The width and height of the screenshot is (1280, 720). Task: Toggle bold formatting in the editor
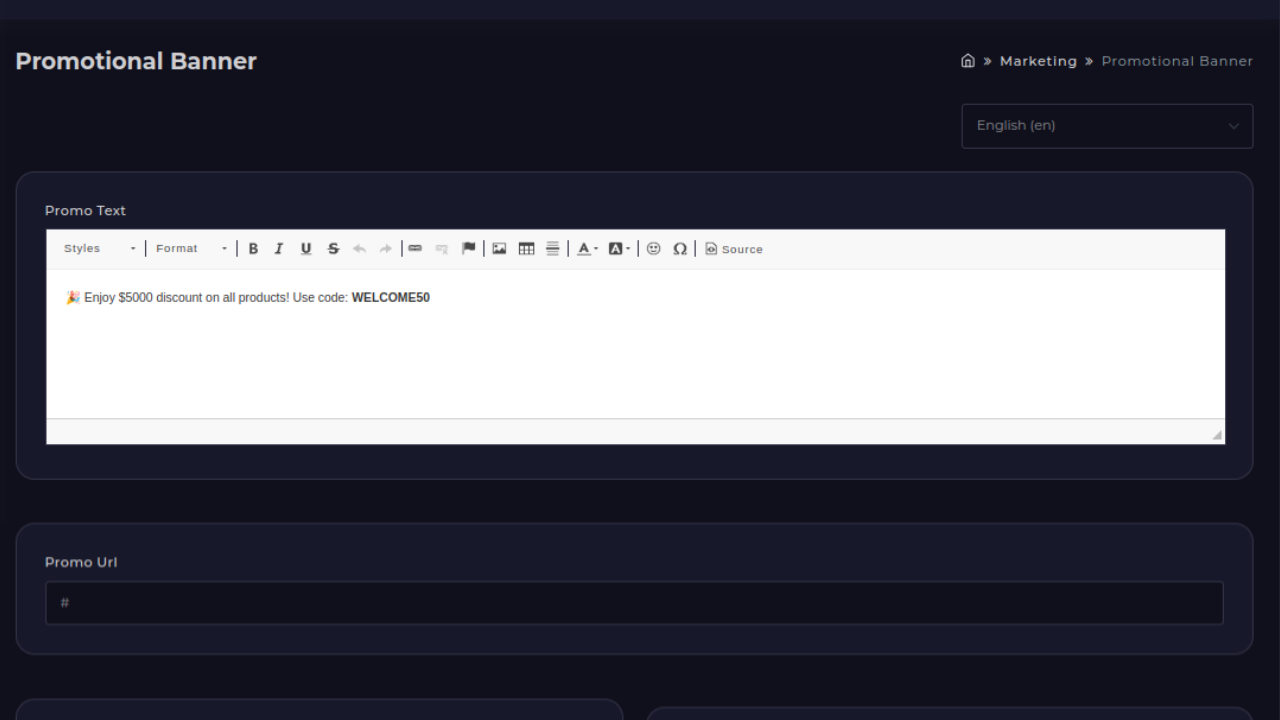click(x=253, y=248)
